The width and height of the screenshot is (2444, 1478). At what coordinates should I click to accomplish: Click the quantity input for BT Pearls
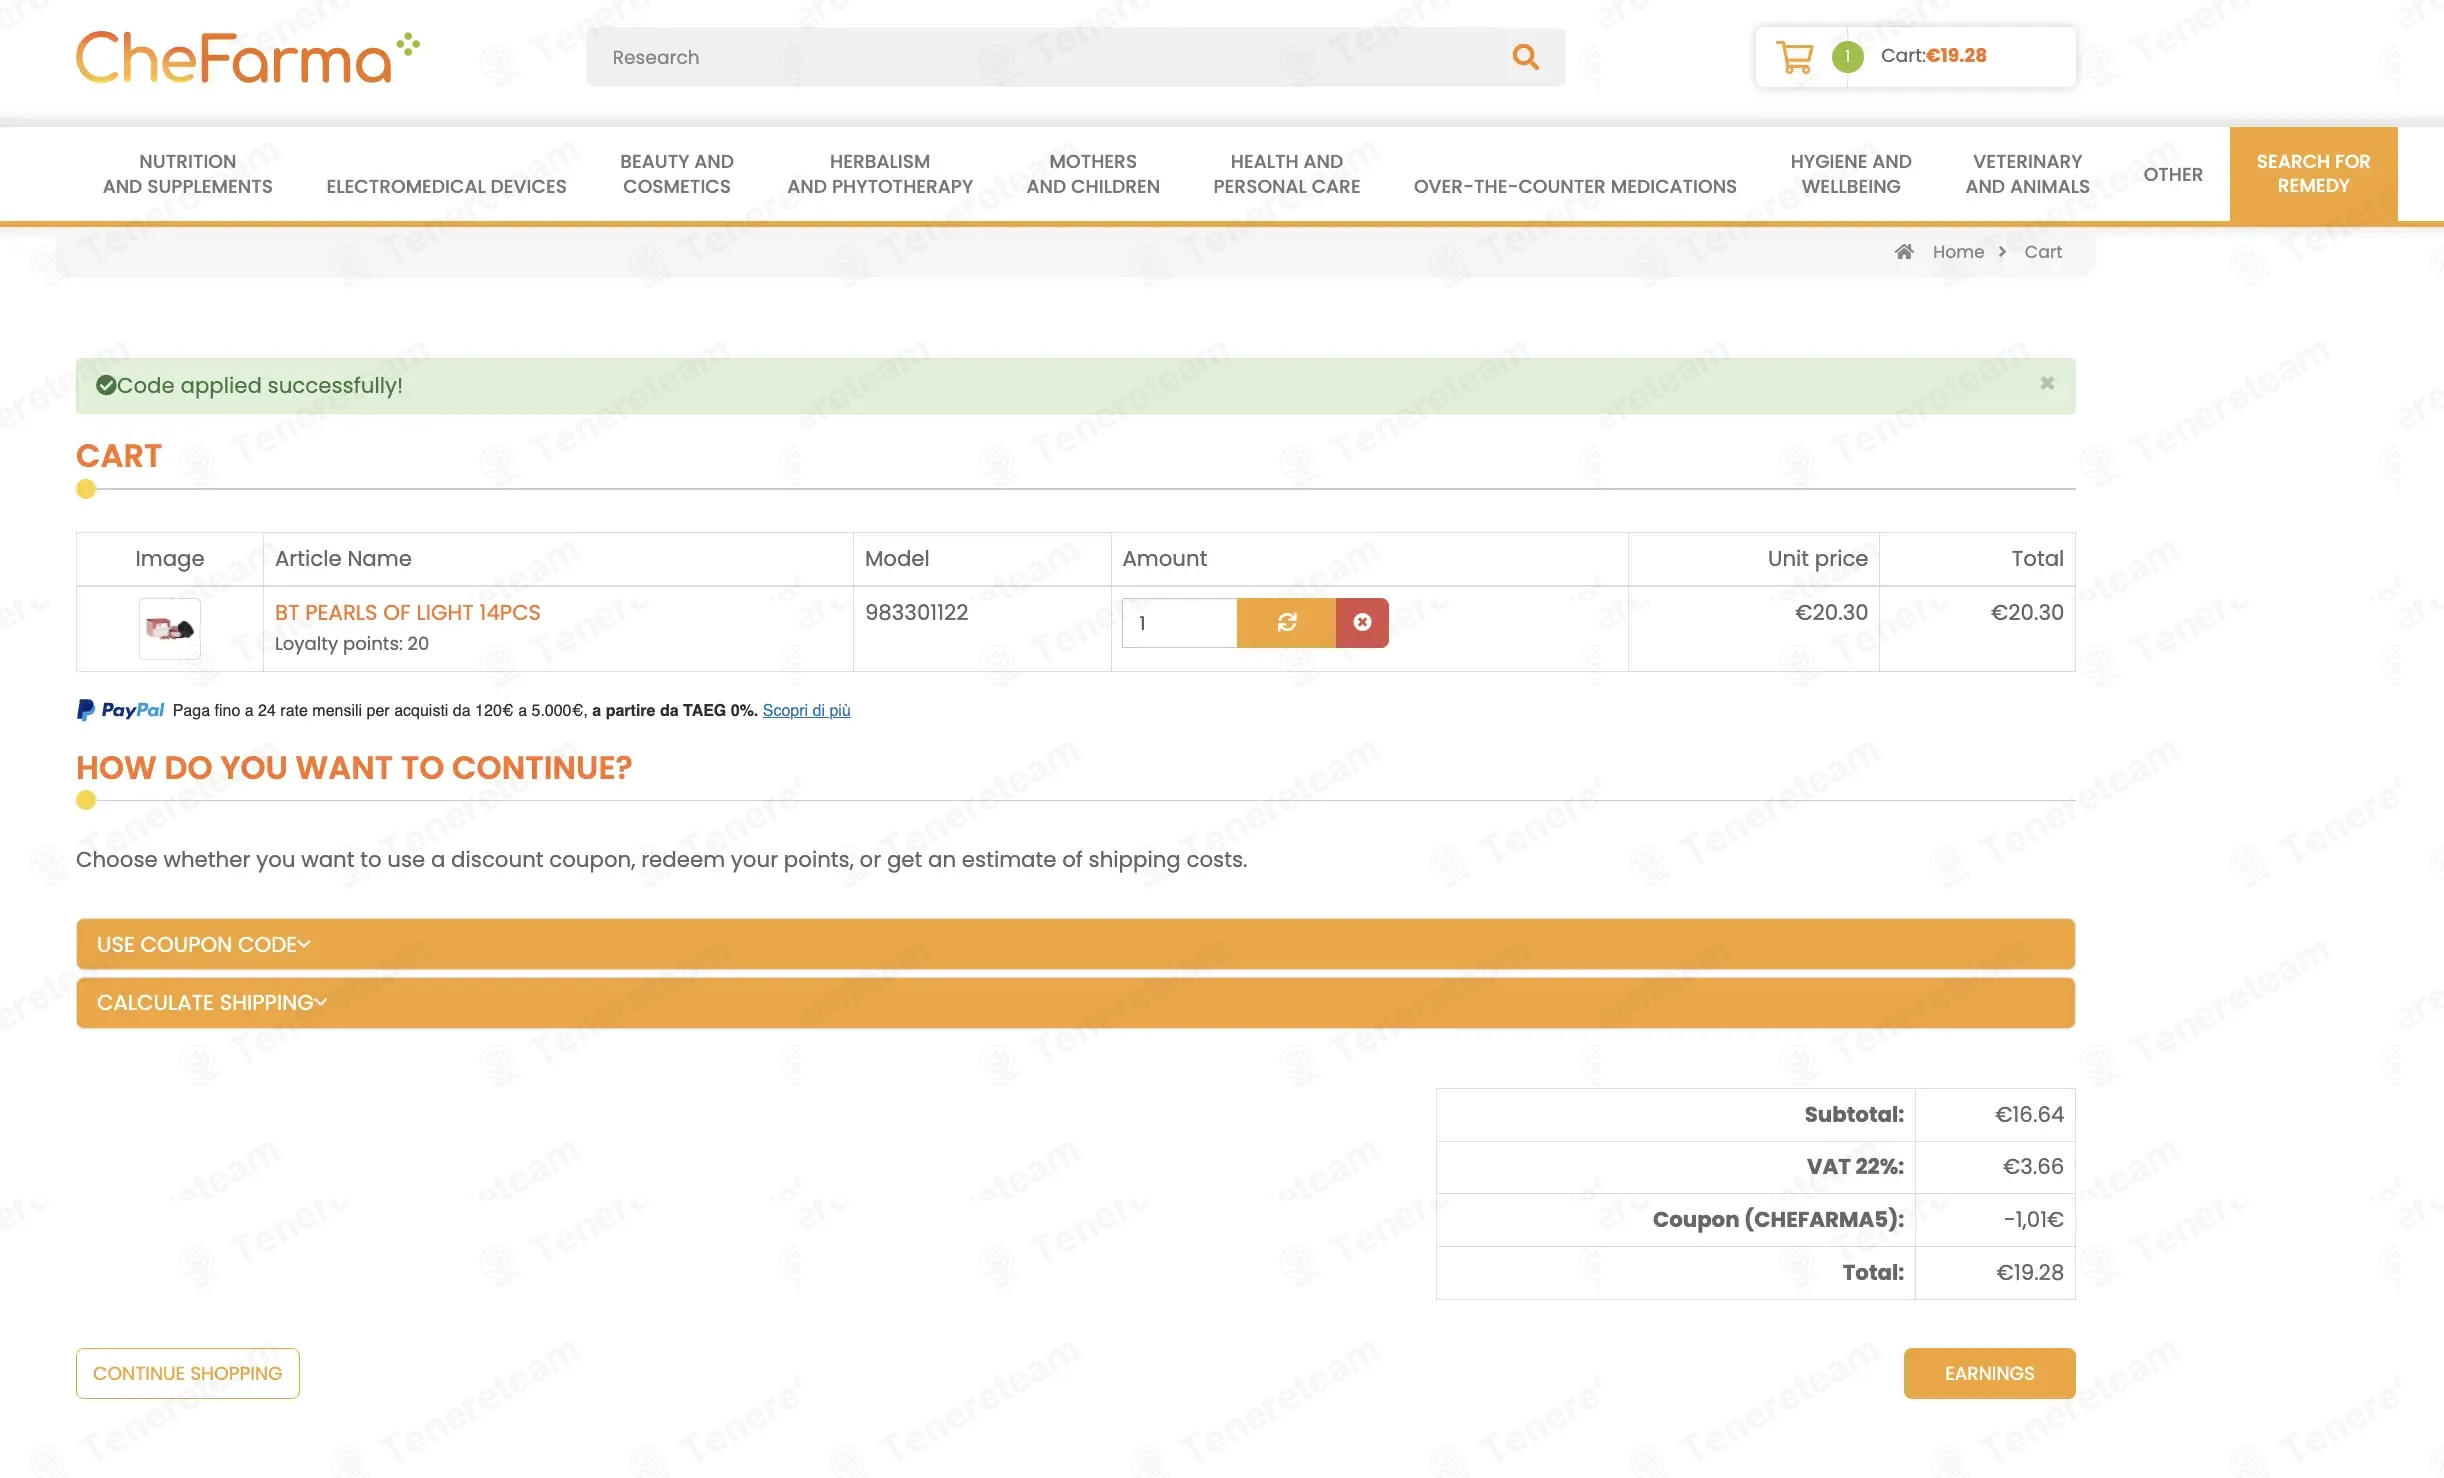click(1179, 623)
